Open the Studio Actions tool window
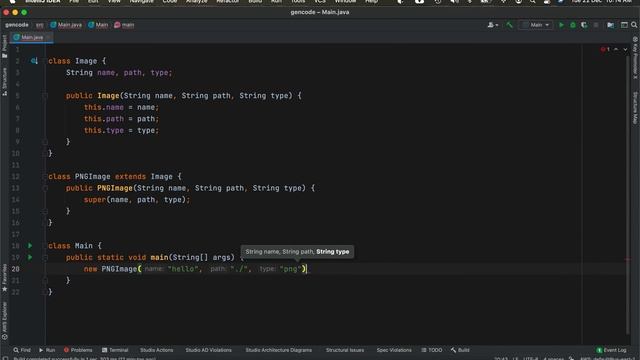The width and height of the screenshot is (640, 360). click(x=156, y=350)
